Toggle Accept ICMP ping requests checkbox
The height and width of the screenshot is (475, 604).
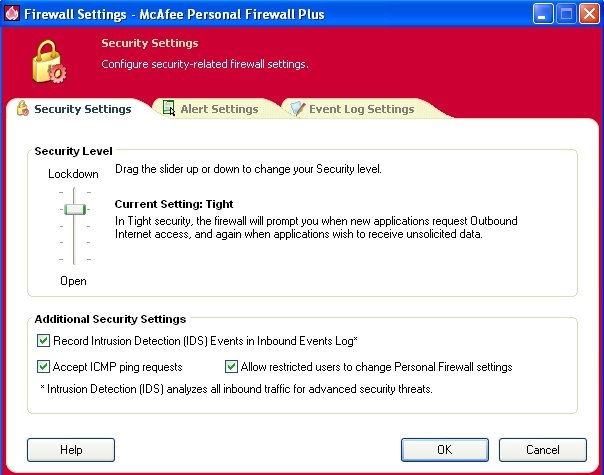point(43,366)
